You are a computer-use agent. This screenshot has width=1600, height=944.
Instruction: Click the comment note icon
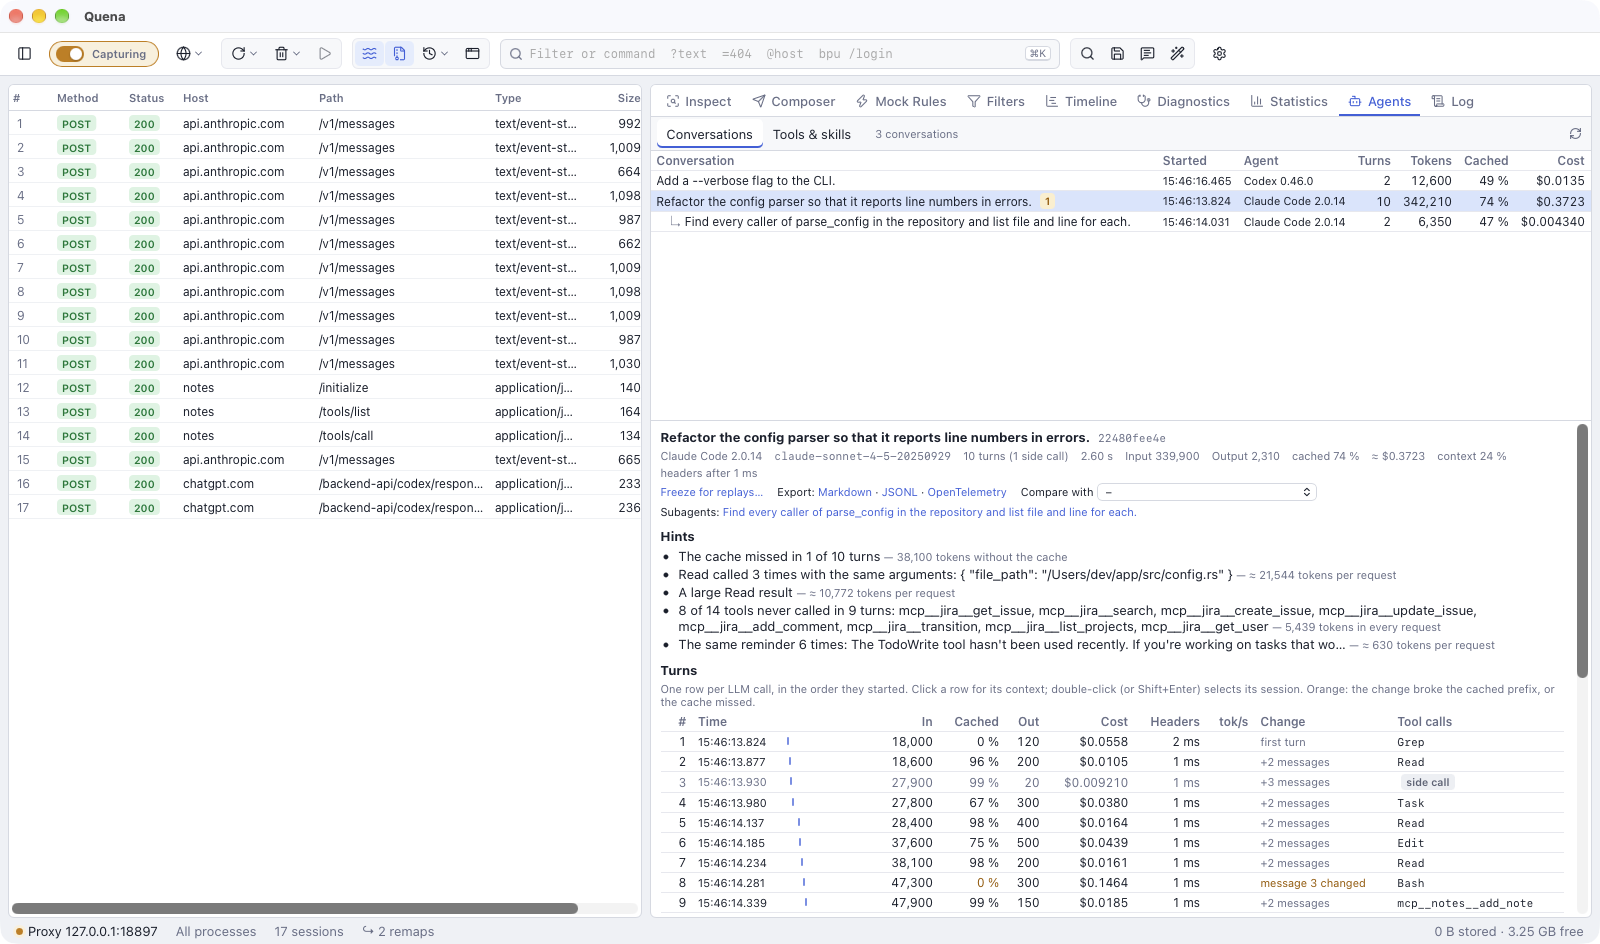[1148, 54]
